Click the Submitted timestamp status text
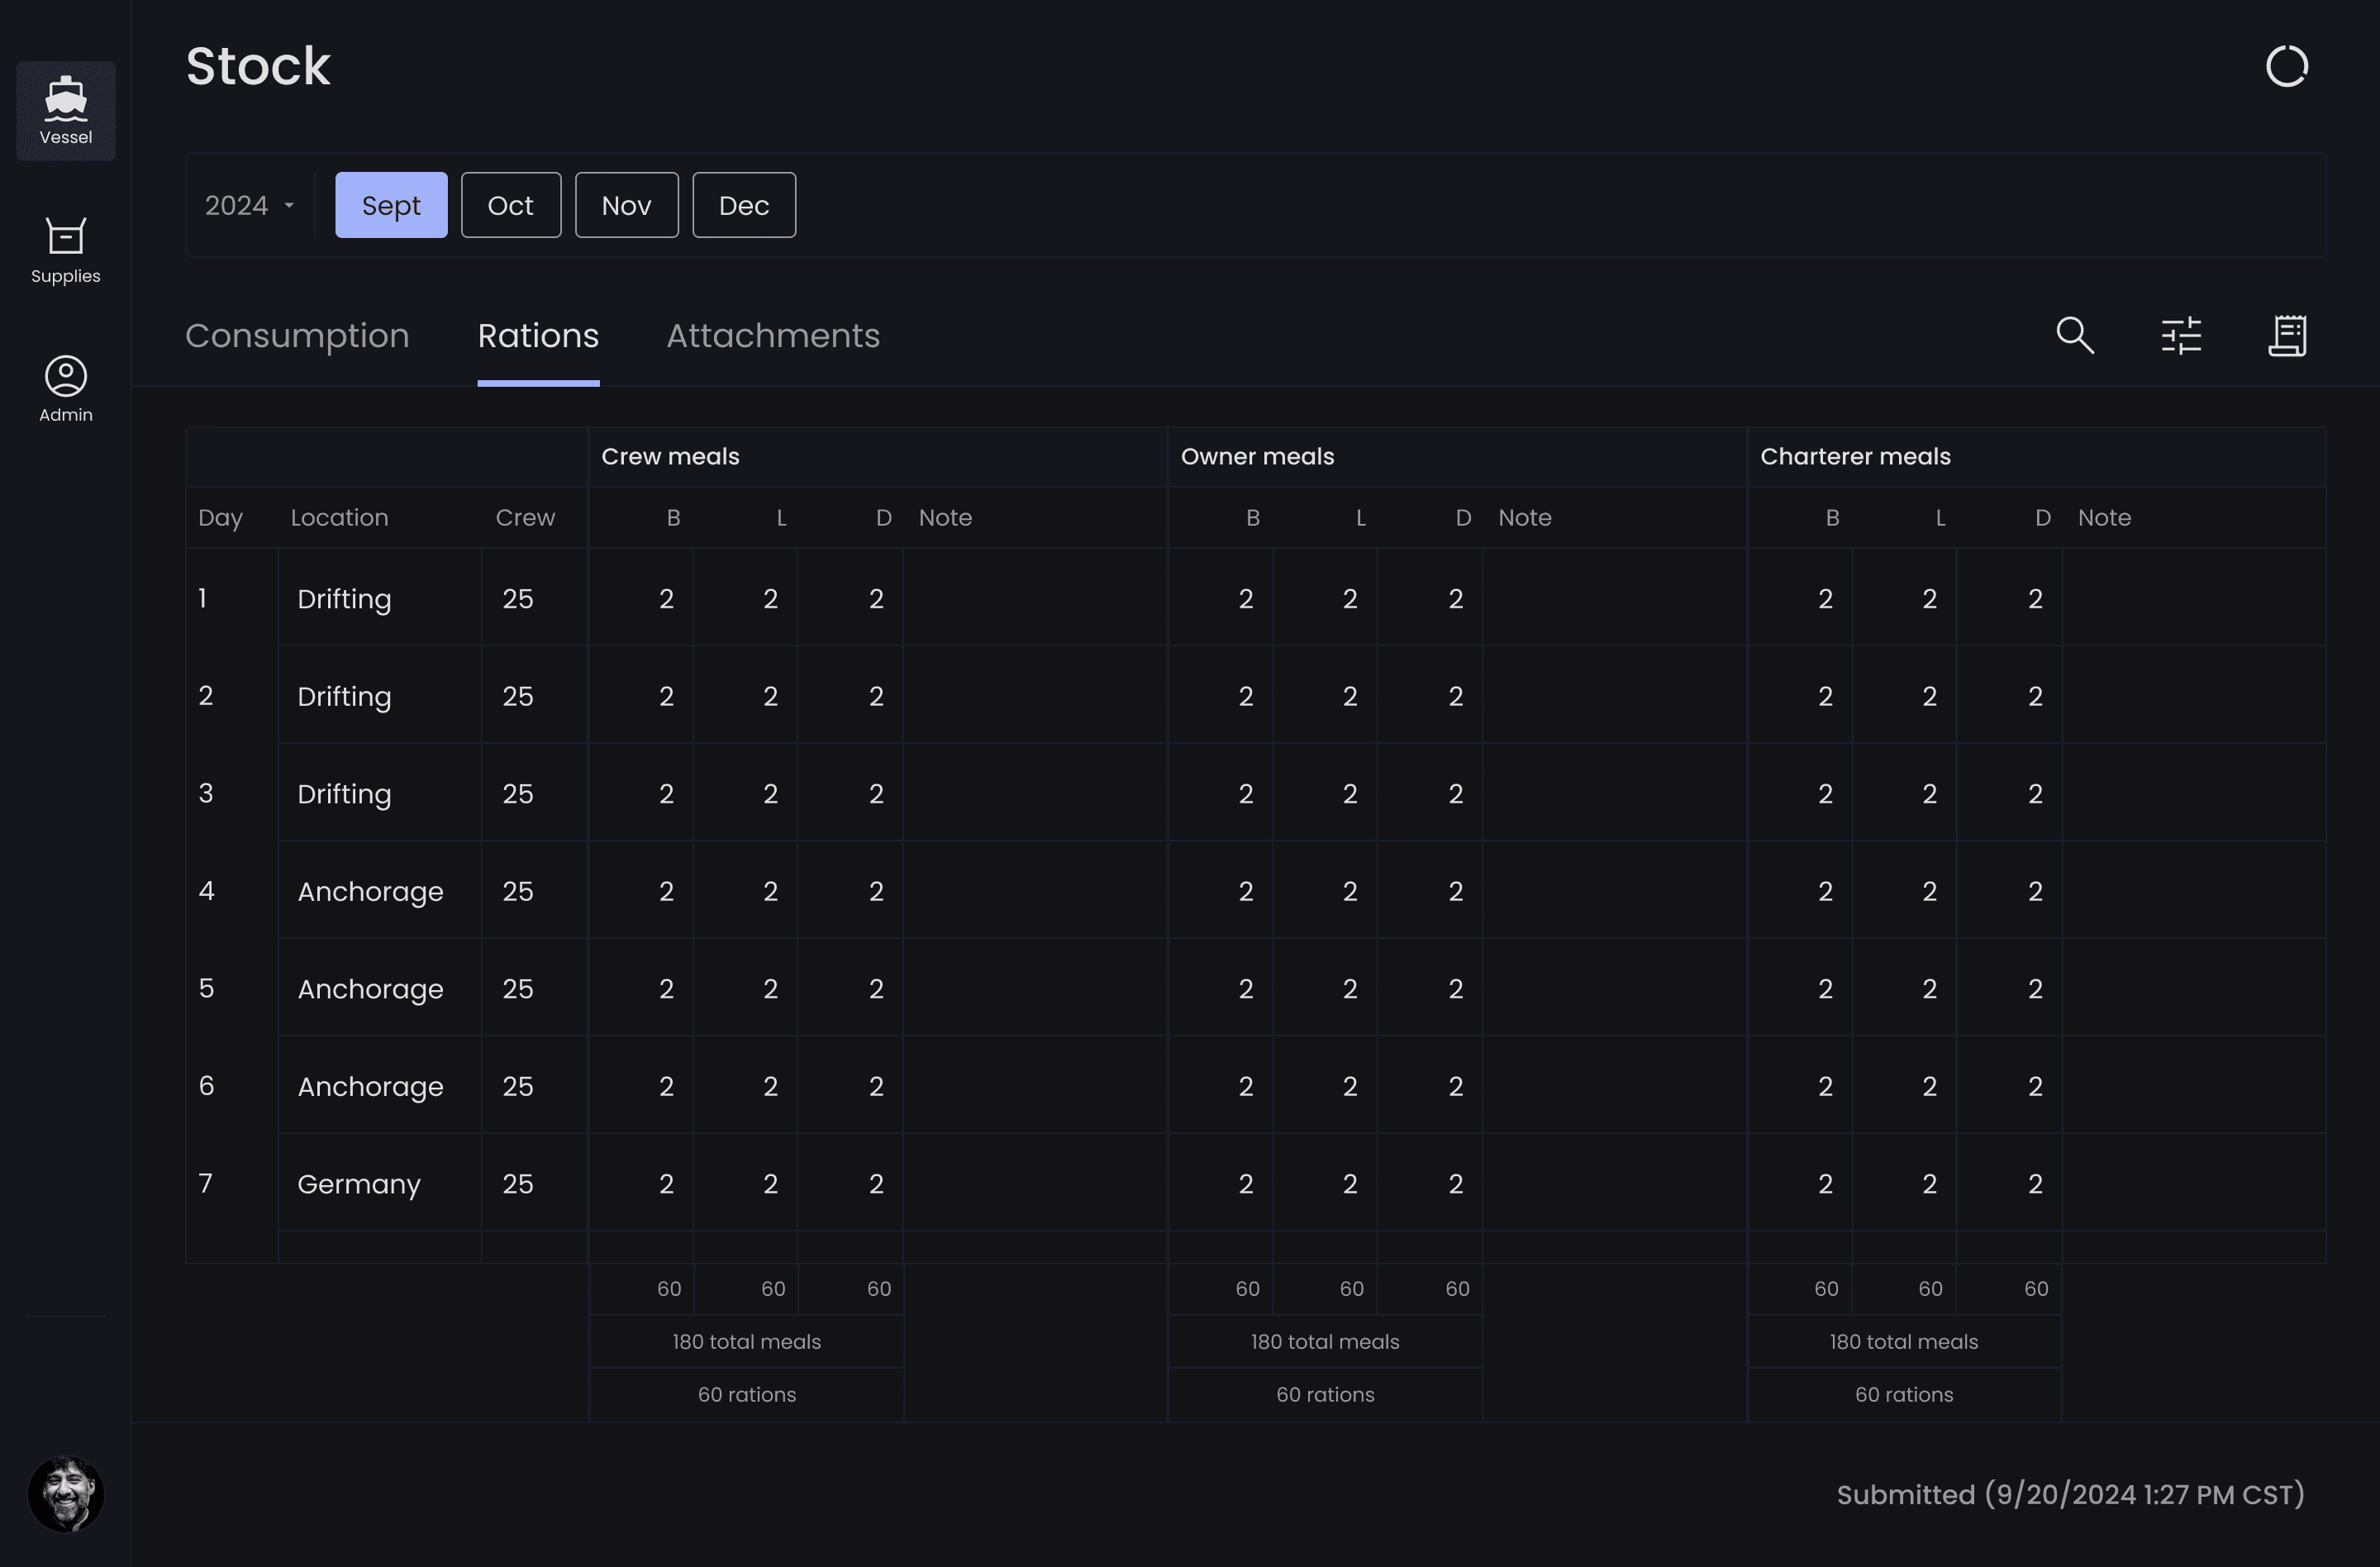The width and height of the screenshot is (2380, 1567). pos(2070,1494)
